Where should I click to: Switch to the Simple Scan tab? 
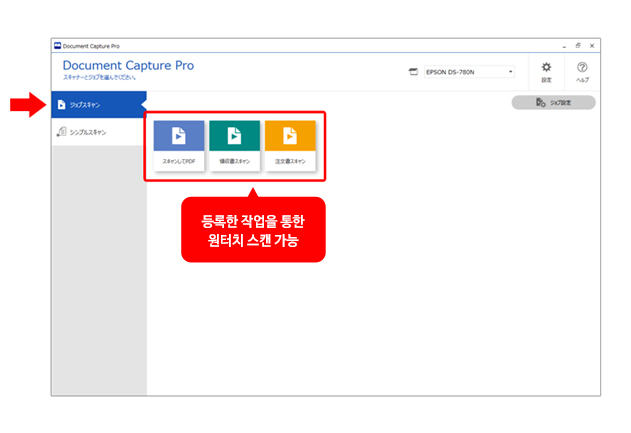[x=99, y=132]
